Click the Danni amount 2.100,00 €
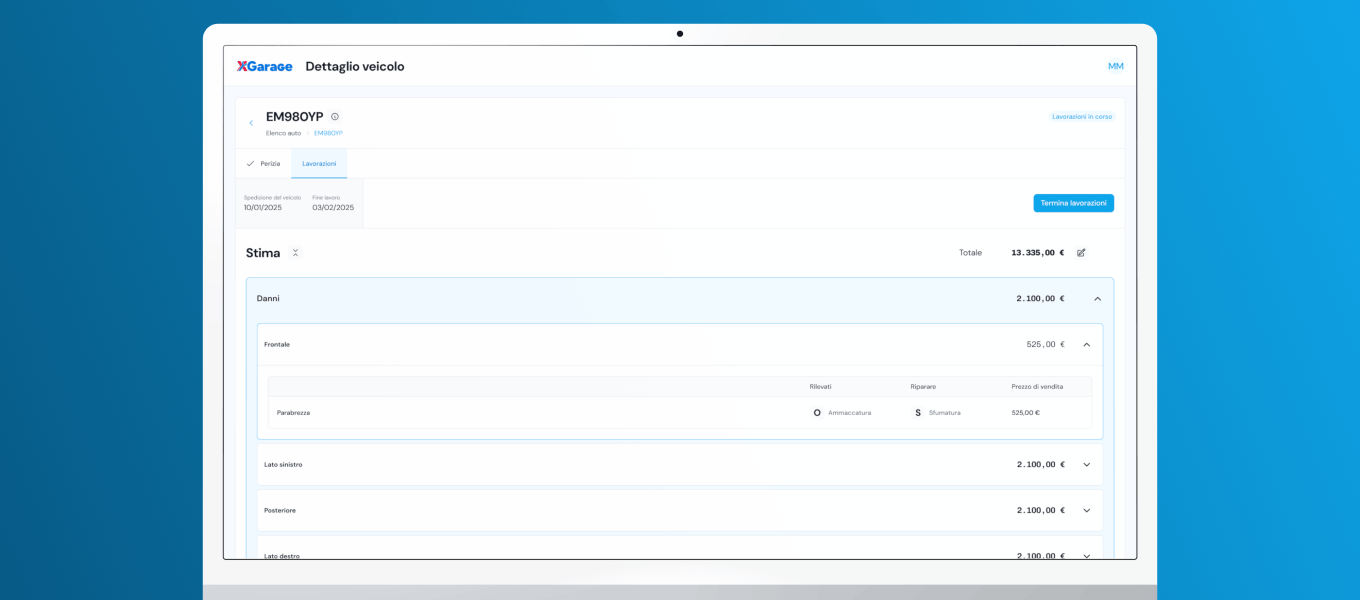 click(x=1041, y=299)
